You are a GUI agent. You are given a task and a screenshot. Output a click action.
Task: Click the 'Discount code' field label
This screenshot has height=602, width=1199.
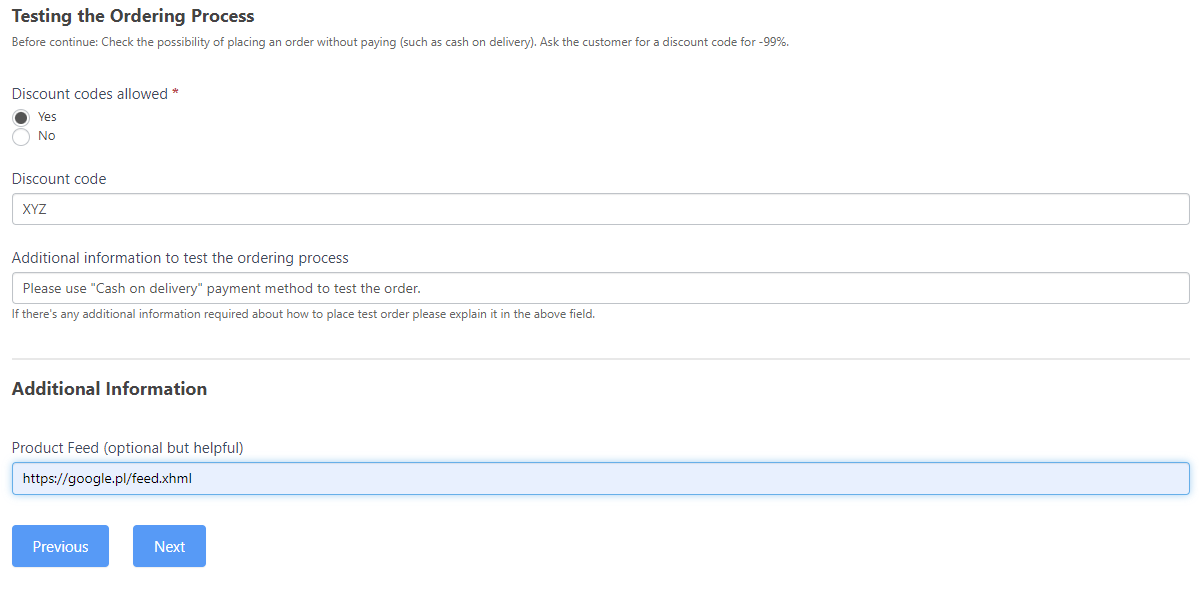[x=59, y=179]
